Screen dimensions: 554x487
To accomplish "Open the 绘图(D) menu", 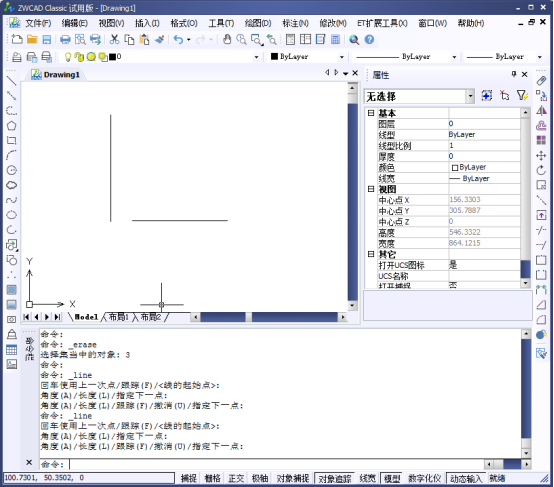I will click(258, 23).
